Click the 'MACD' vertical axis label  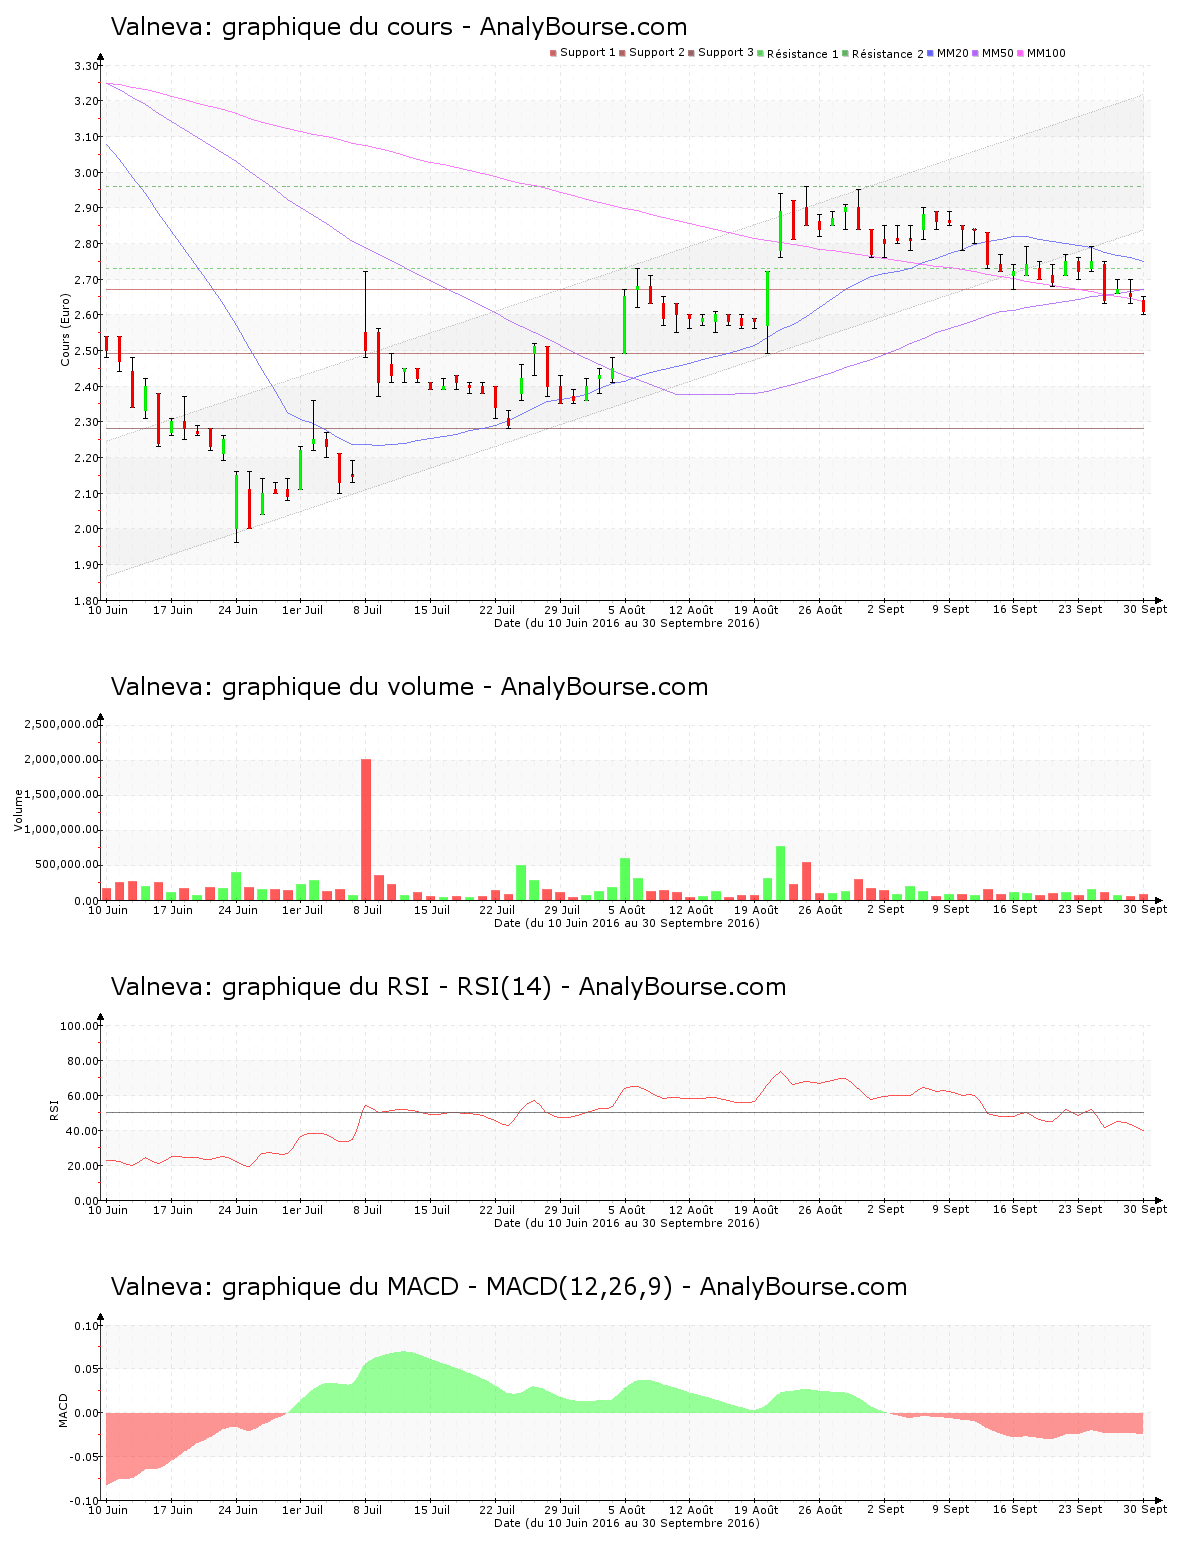coord(64,1411)
